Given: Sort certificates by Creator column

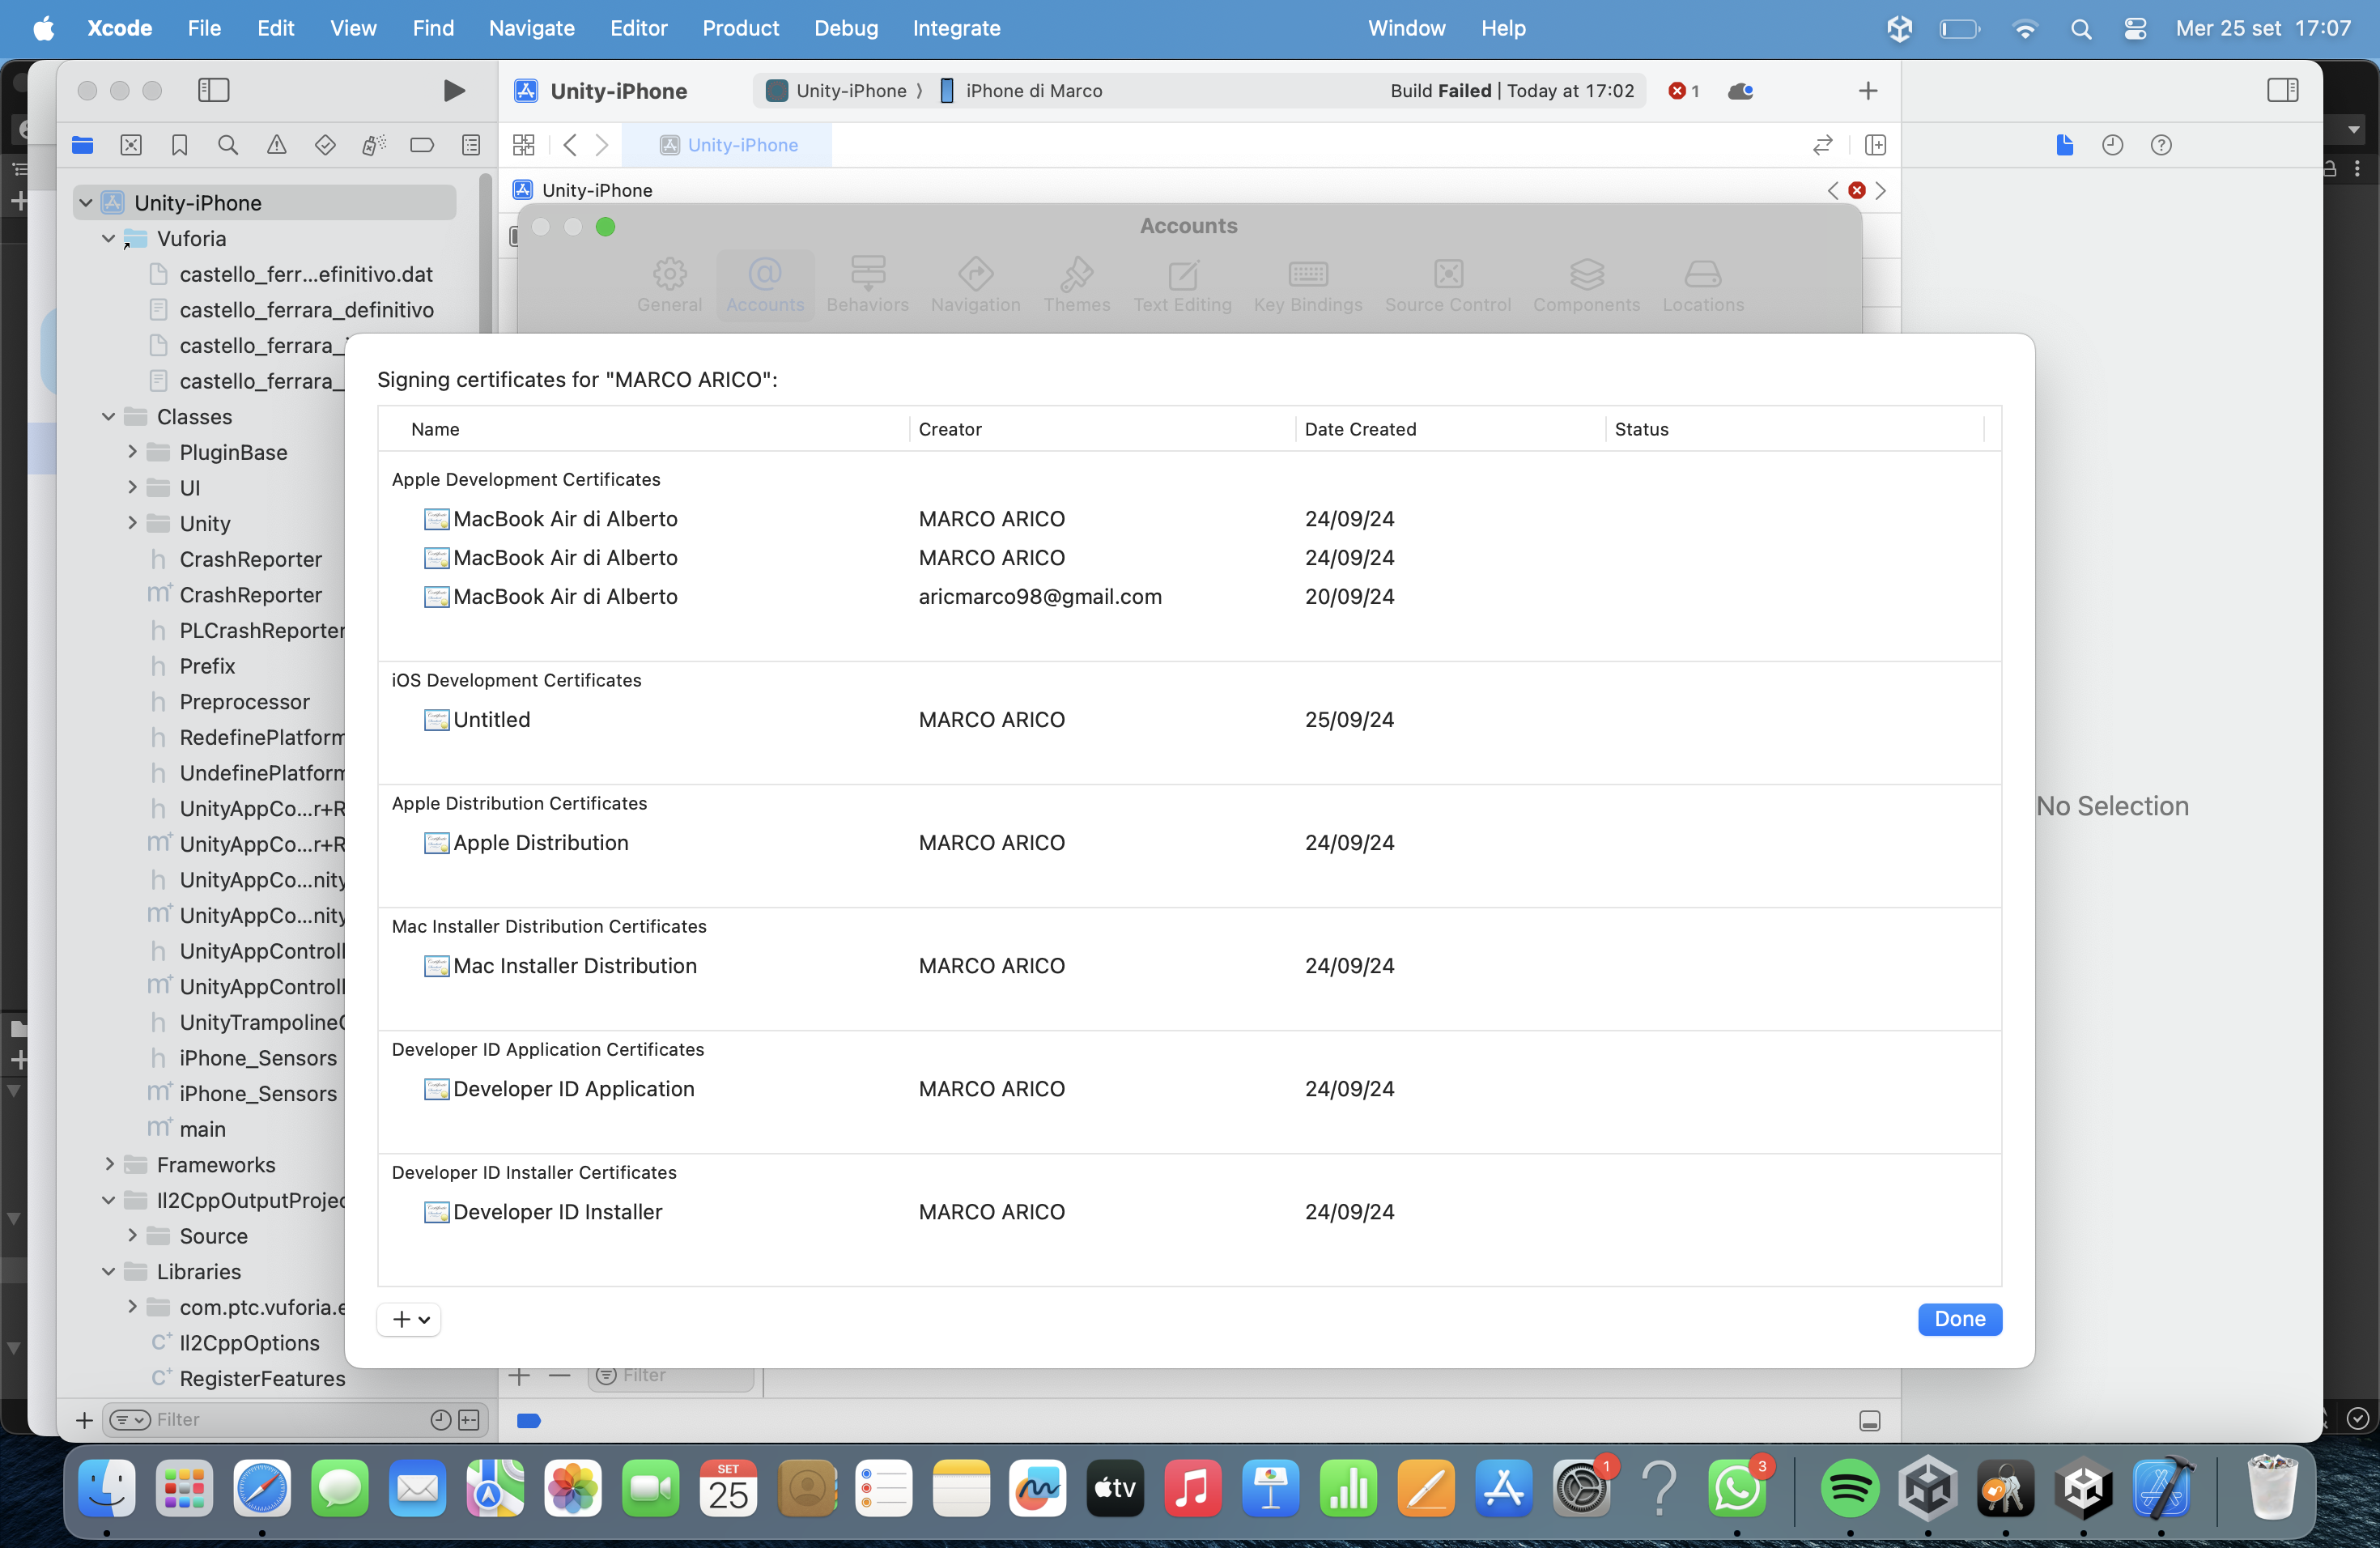Looking at the screenshot, I should 1102,429.
